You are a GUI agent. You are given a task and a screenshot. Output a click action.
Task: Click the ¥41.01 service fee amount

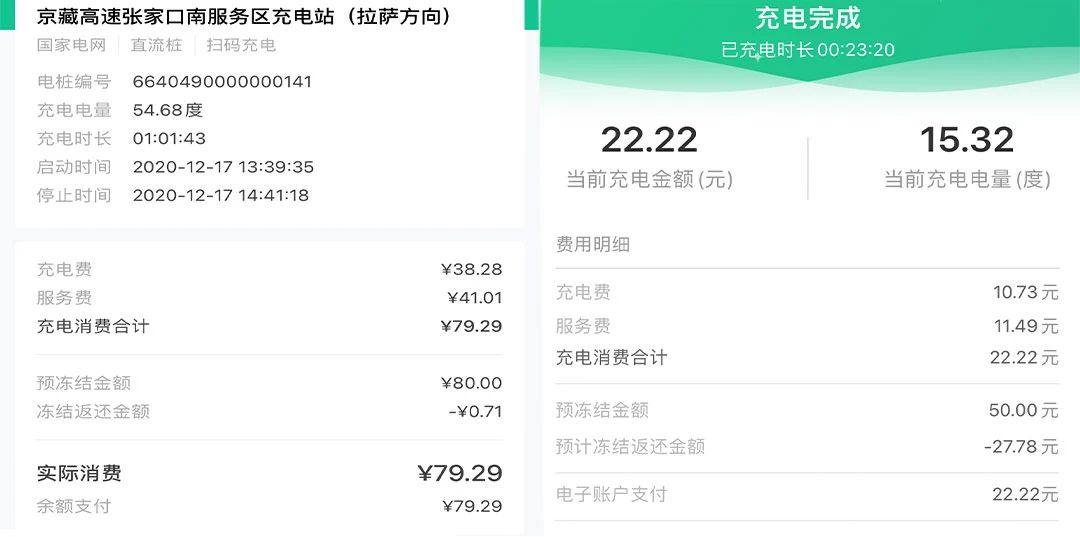(x=474, y=297)
